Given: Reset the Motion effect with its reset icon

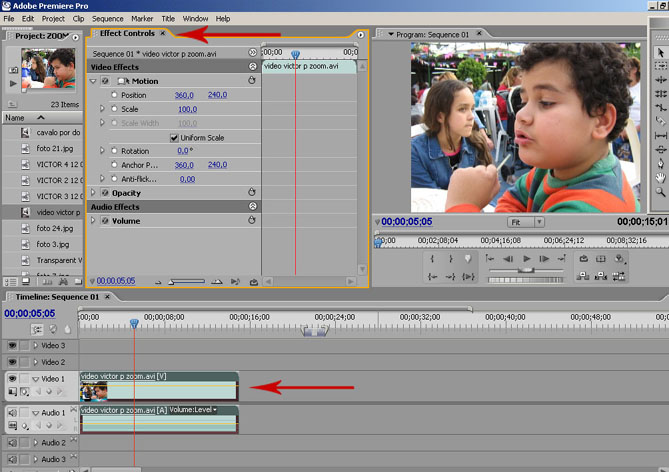Looking at the screenshot, I should click(252, 81).
